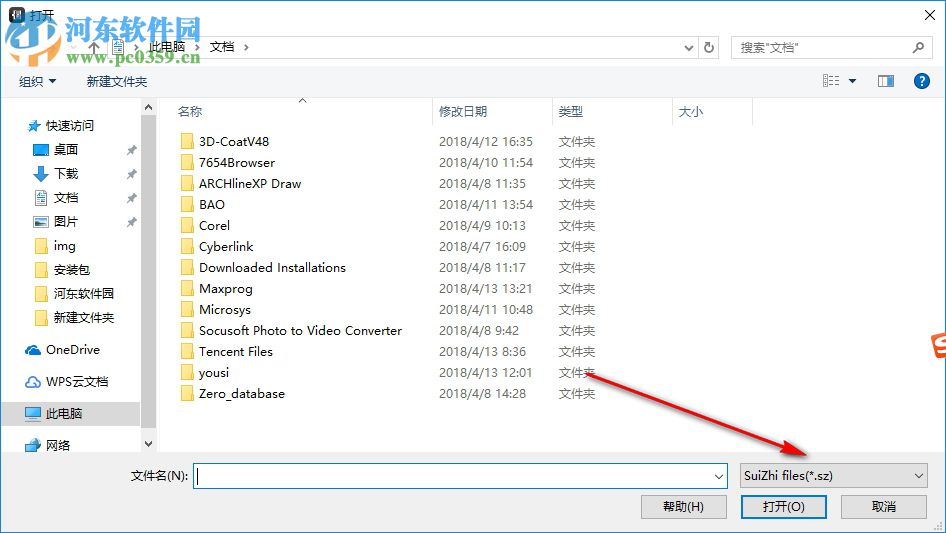Select the Microsys folder
The image size is (946, 533).
[224, 310]
